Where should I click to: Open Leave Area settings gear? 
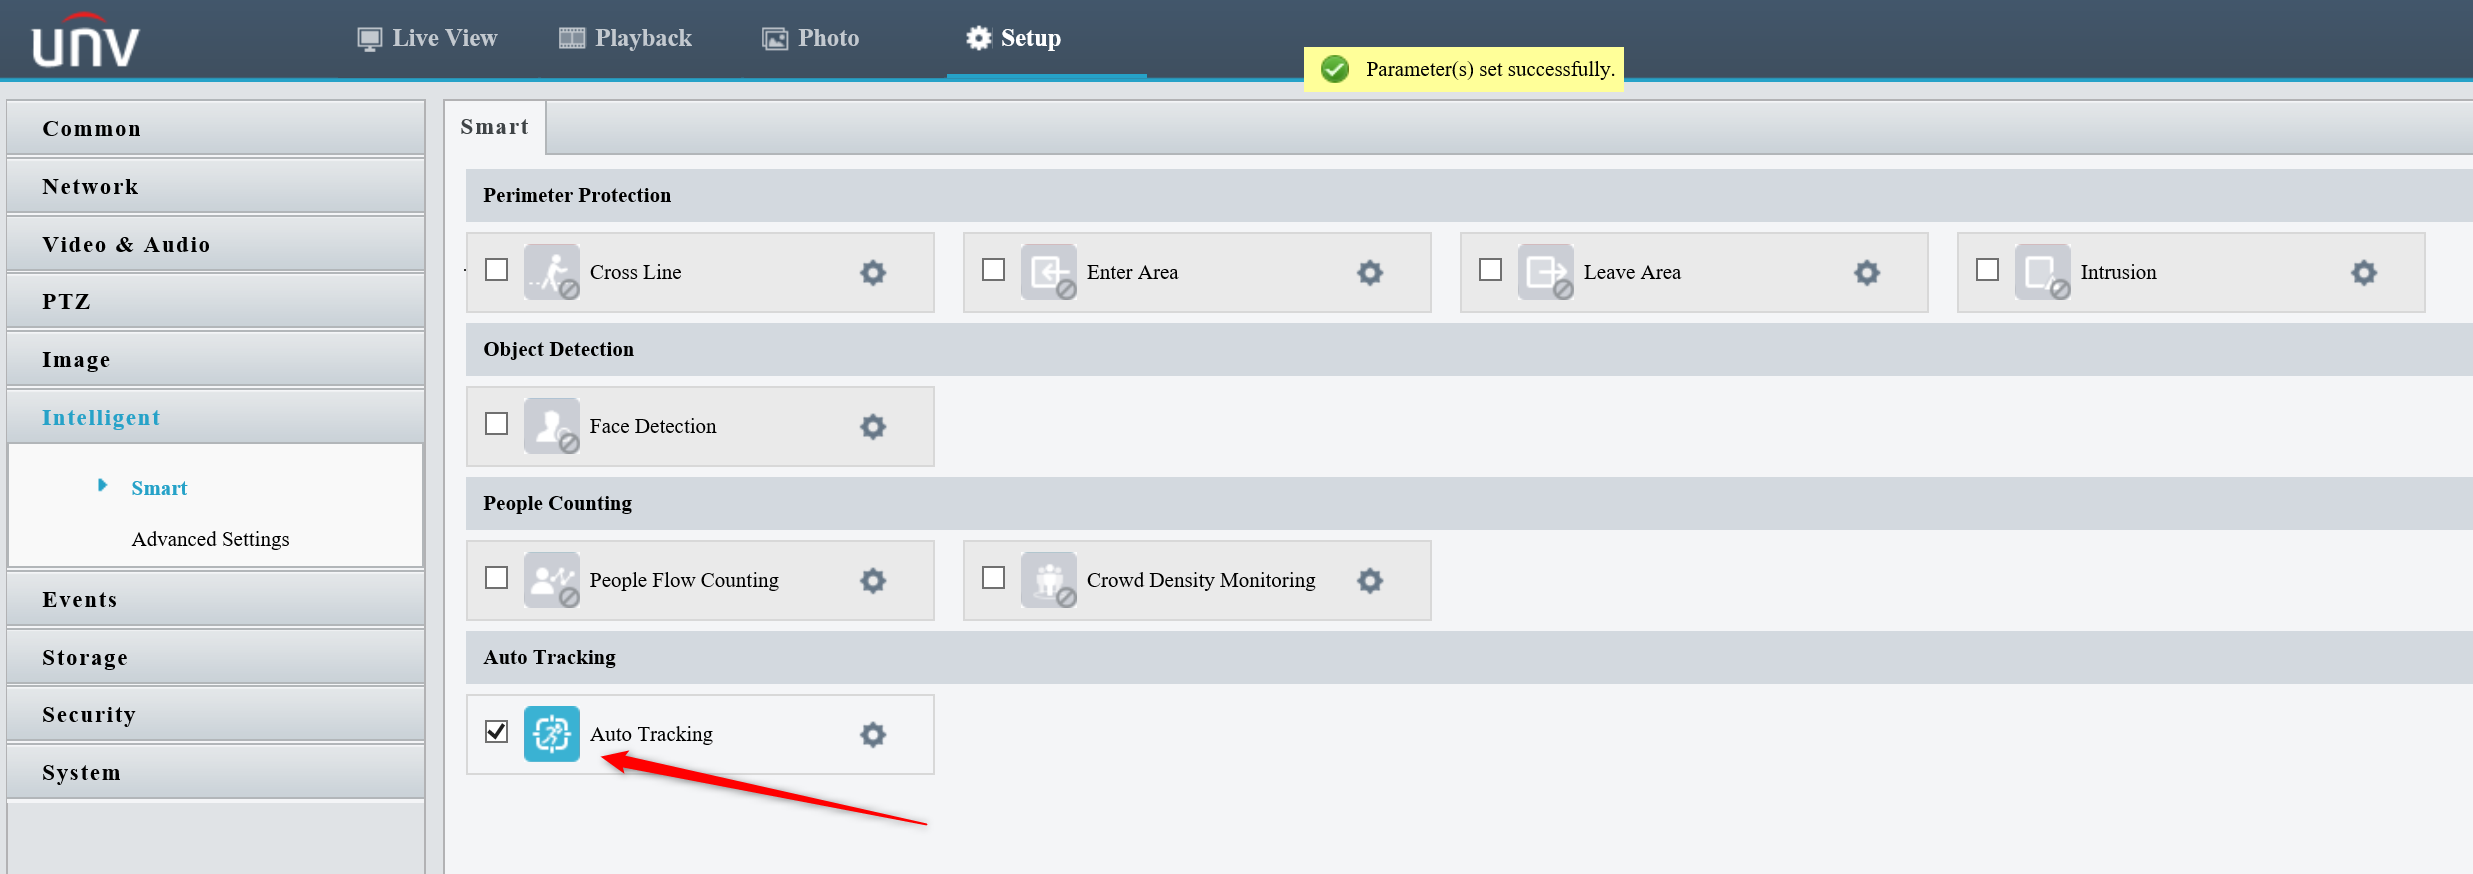[x=1867, y=272]
